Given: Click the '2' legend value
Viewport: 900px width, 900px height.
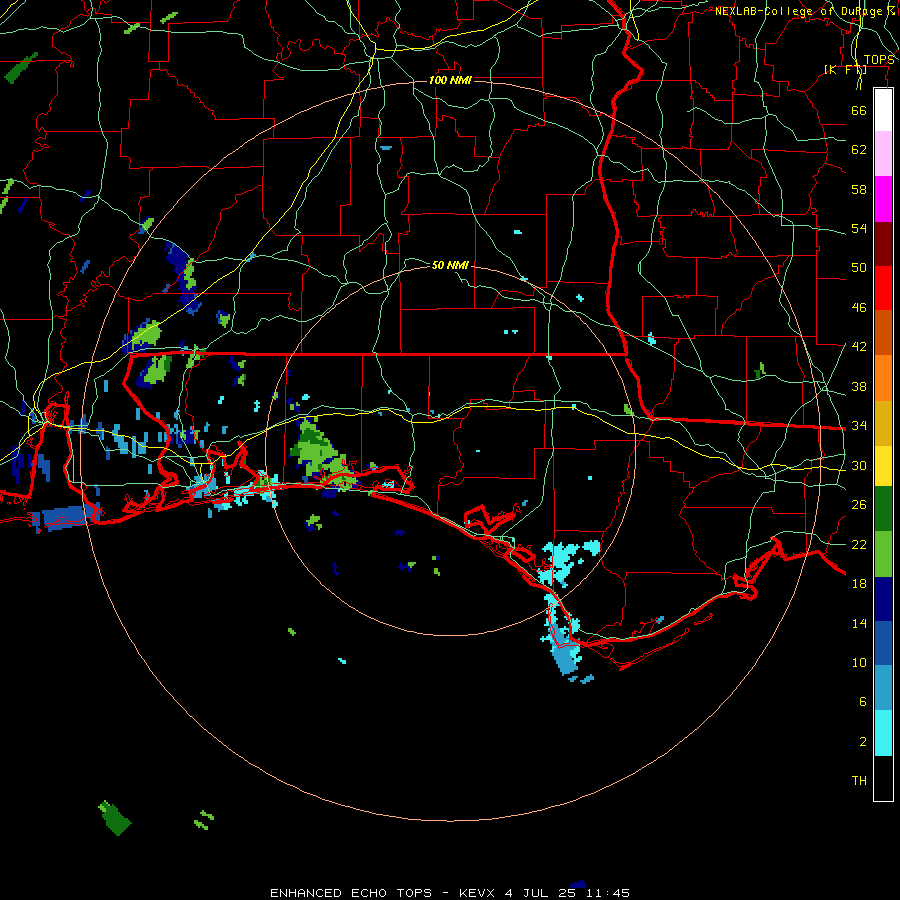Looking at the screenshot, I should tap(863, 742).
